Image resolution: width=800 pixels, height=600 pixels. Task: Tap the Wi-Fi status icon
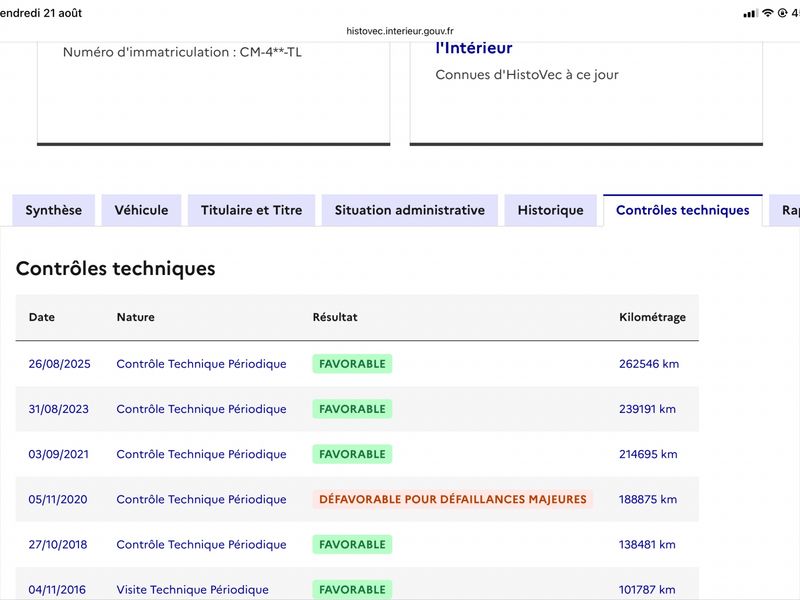coord(768,13)
